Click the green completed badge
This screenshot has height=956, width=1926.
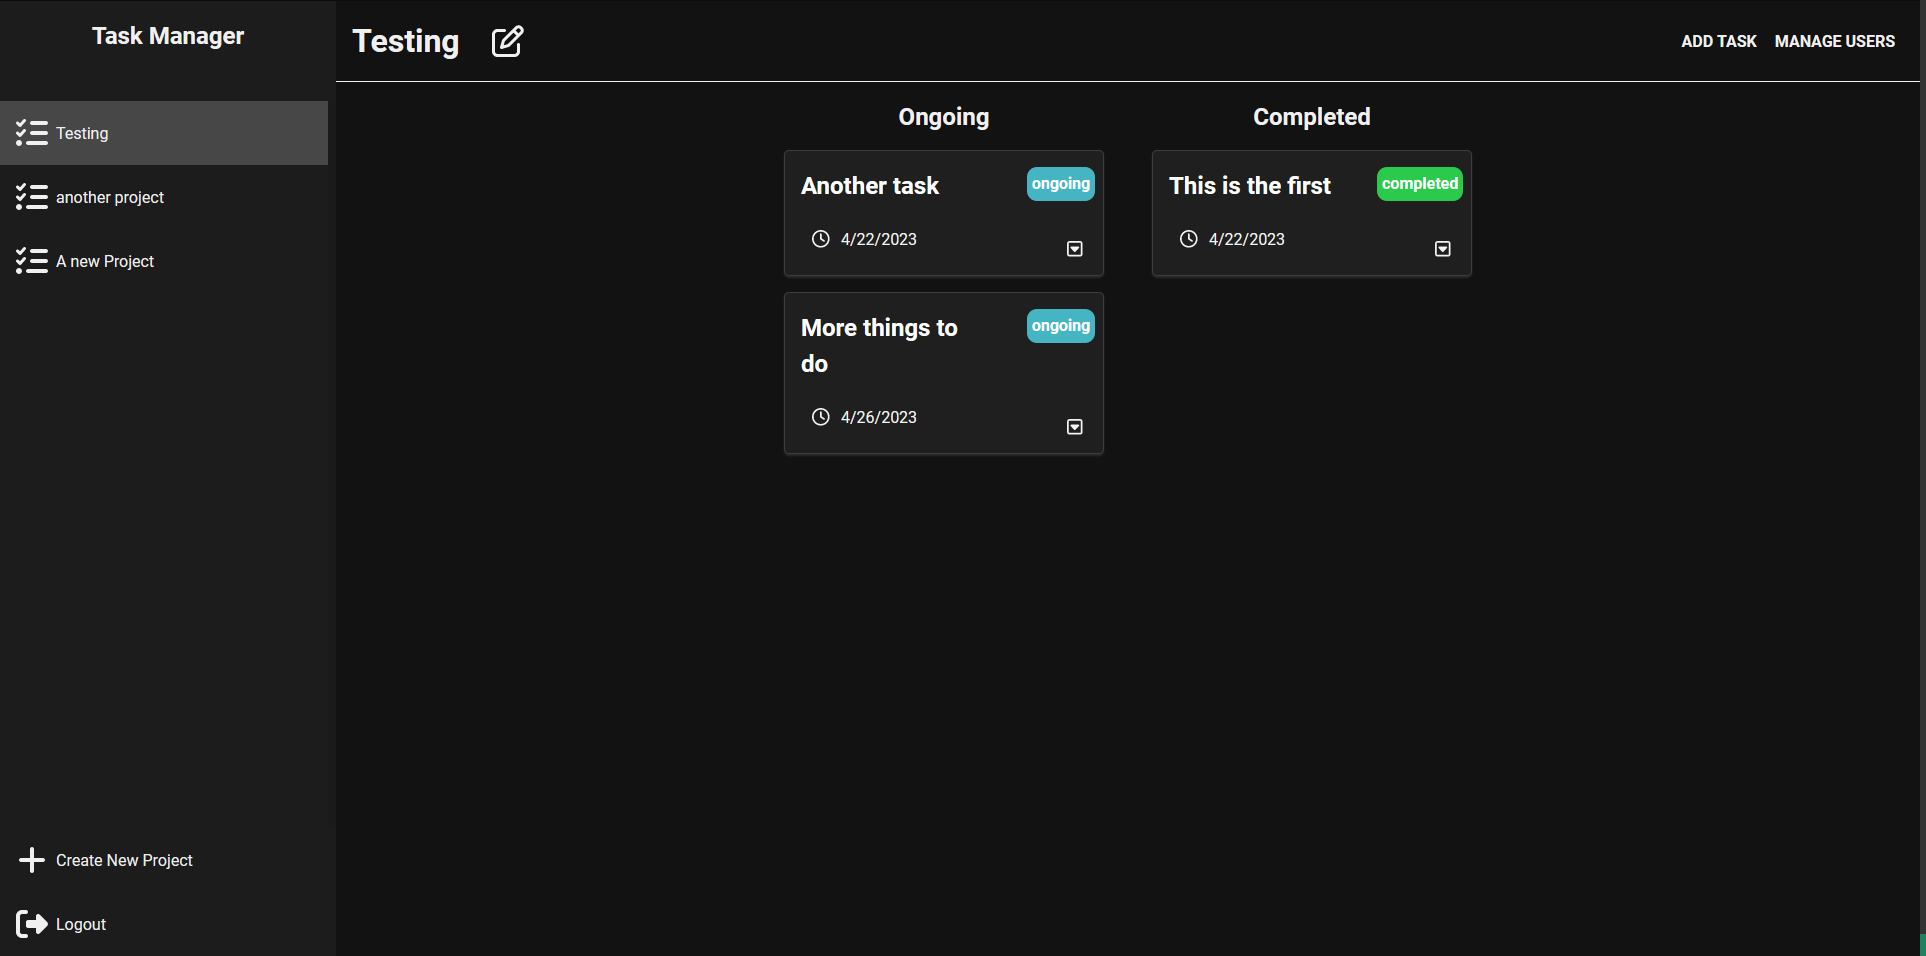tap(1420, 184)
